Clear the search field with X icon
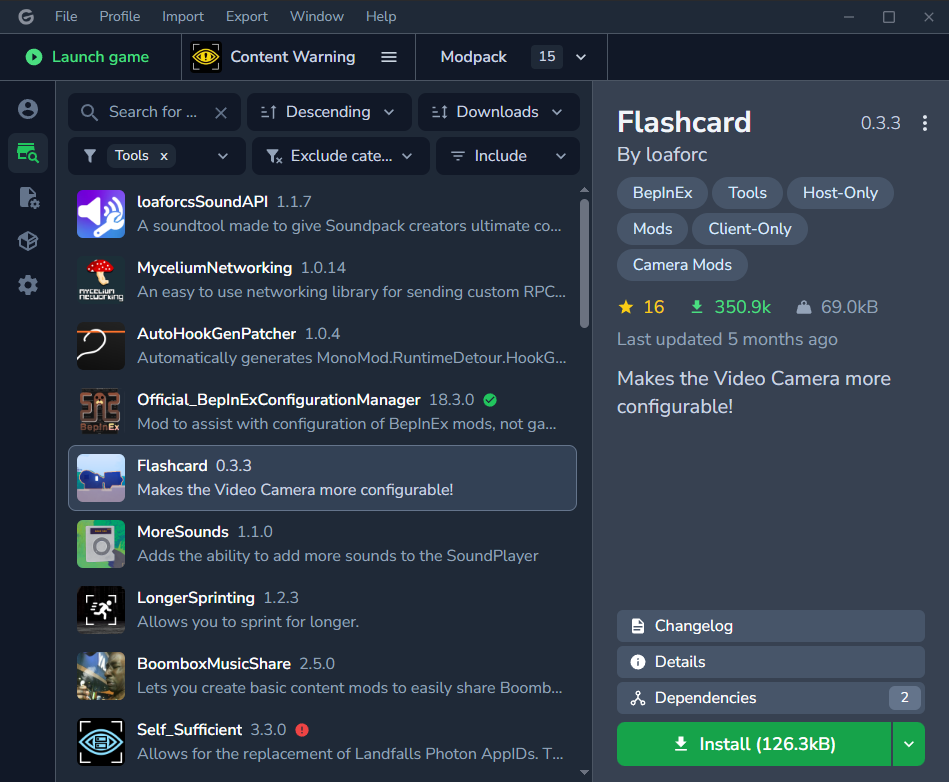This screenshot has height=782, width=949. (x=221, y=113)
